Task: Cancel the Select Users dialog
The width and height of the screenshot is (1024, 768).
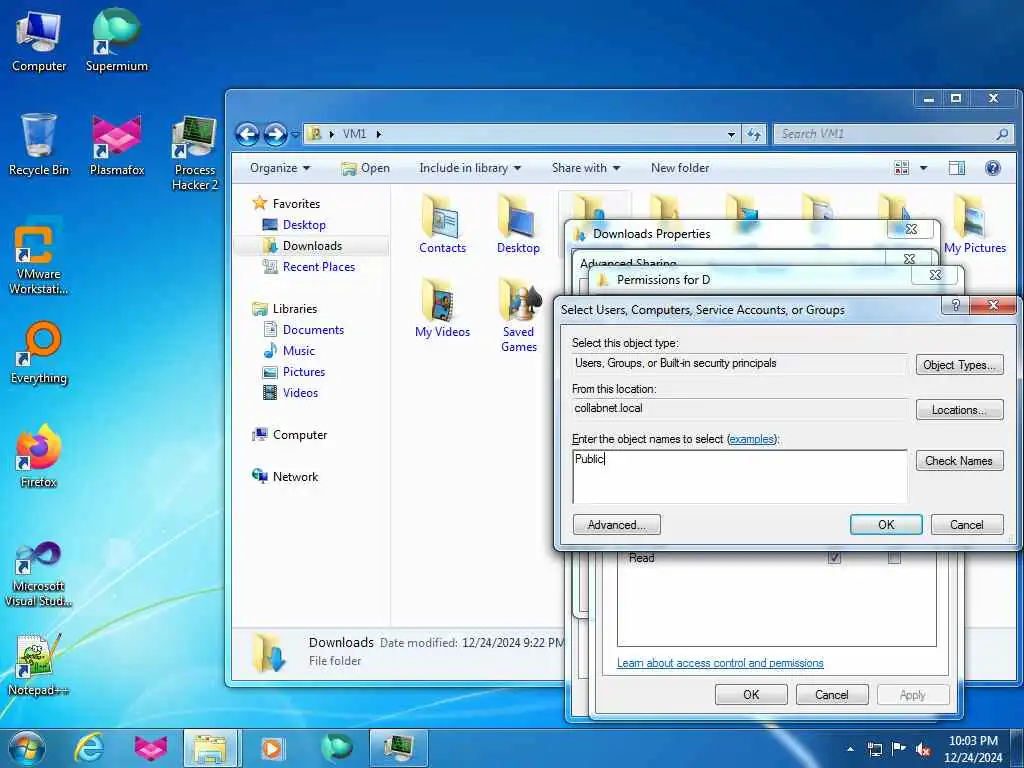Action: 967,525
